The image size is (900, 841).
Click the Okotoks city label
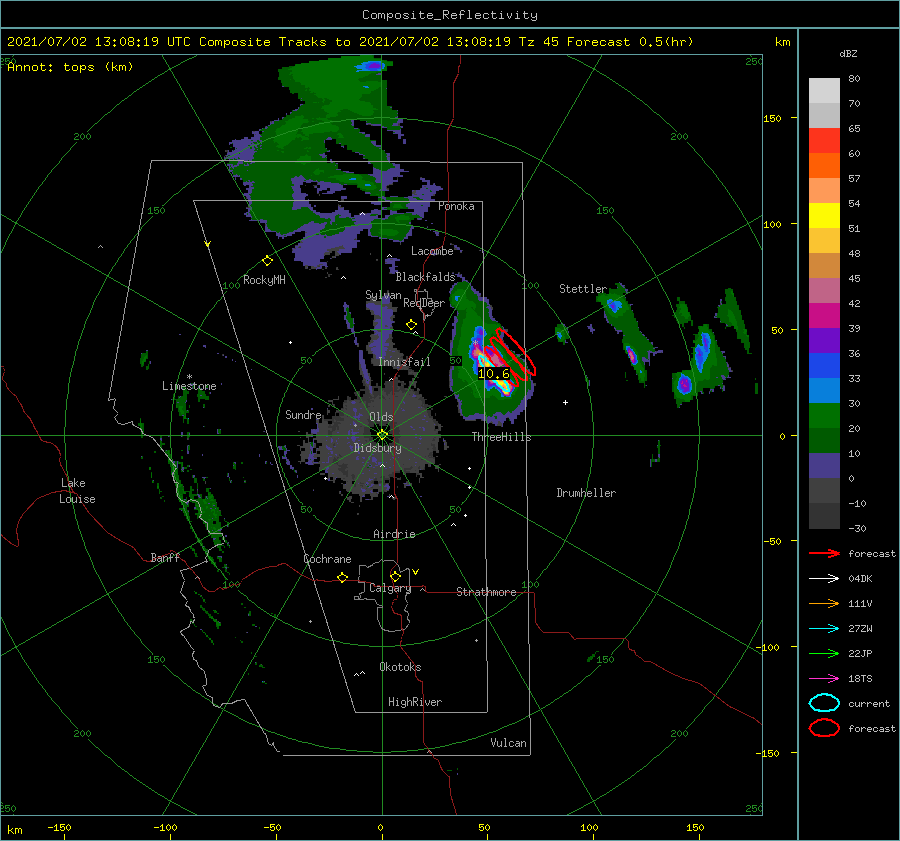(400, 667)
